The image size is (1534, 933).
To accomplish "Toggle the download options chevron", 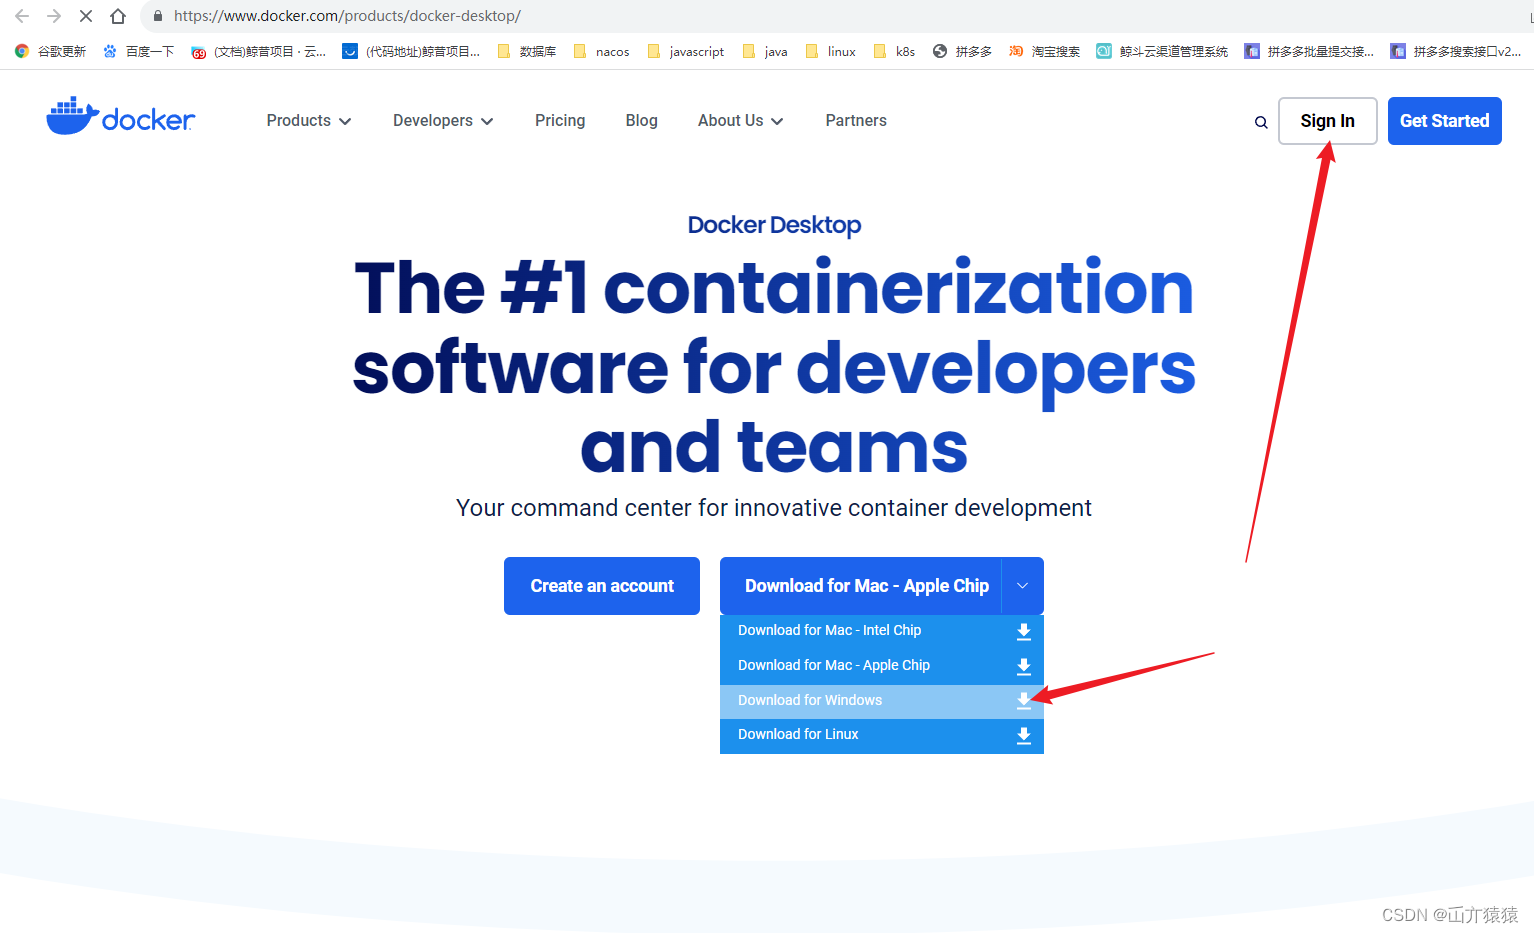I will (x=1022, y=586).
